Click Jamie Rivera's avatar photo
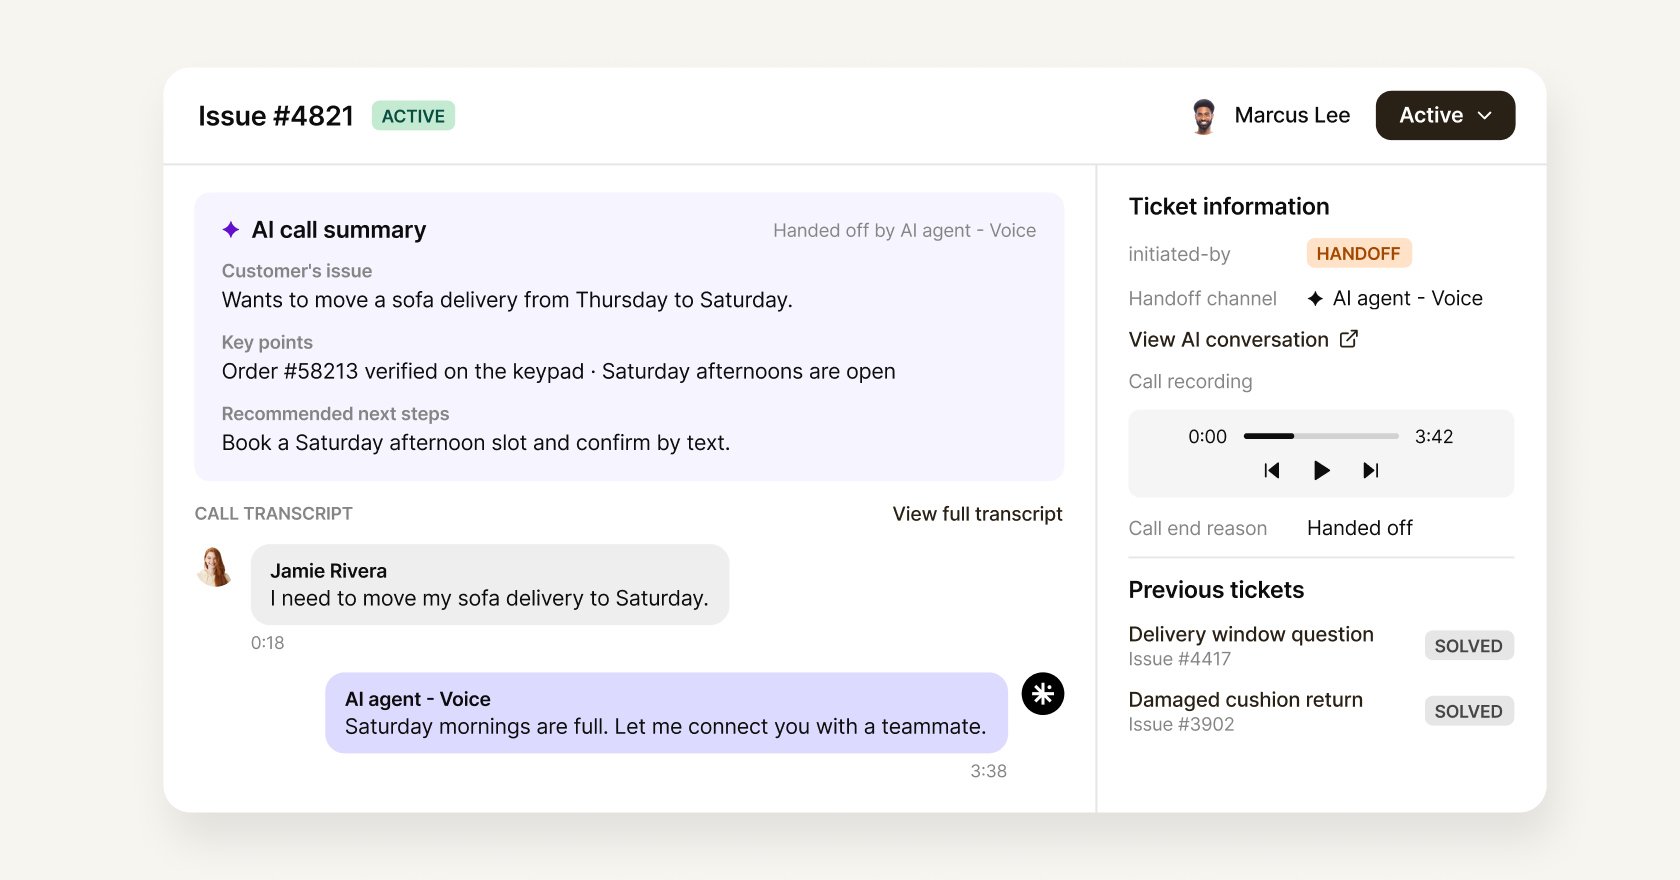This screenshot has height=880, width=1680. (214, 567)
